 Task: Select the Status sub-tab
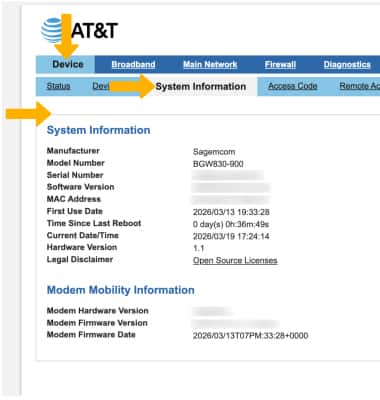tap(58, 86)
